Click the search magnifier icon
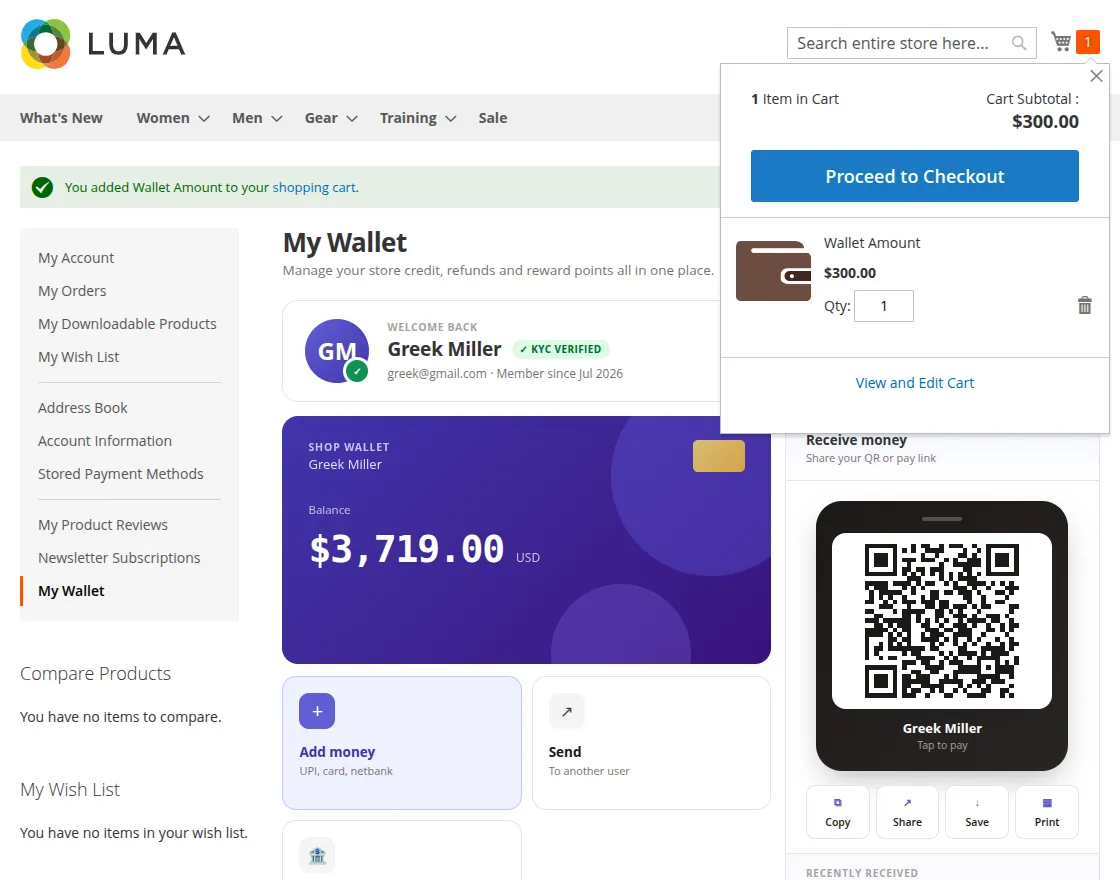Image resolution: width=1120 pixels, height=880 pixels. tap(1019, 43)
